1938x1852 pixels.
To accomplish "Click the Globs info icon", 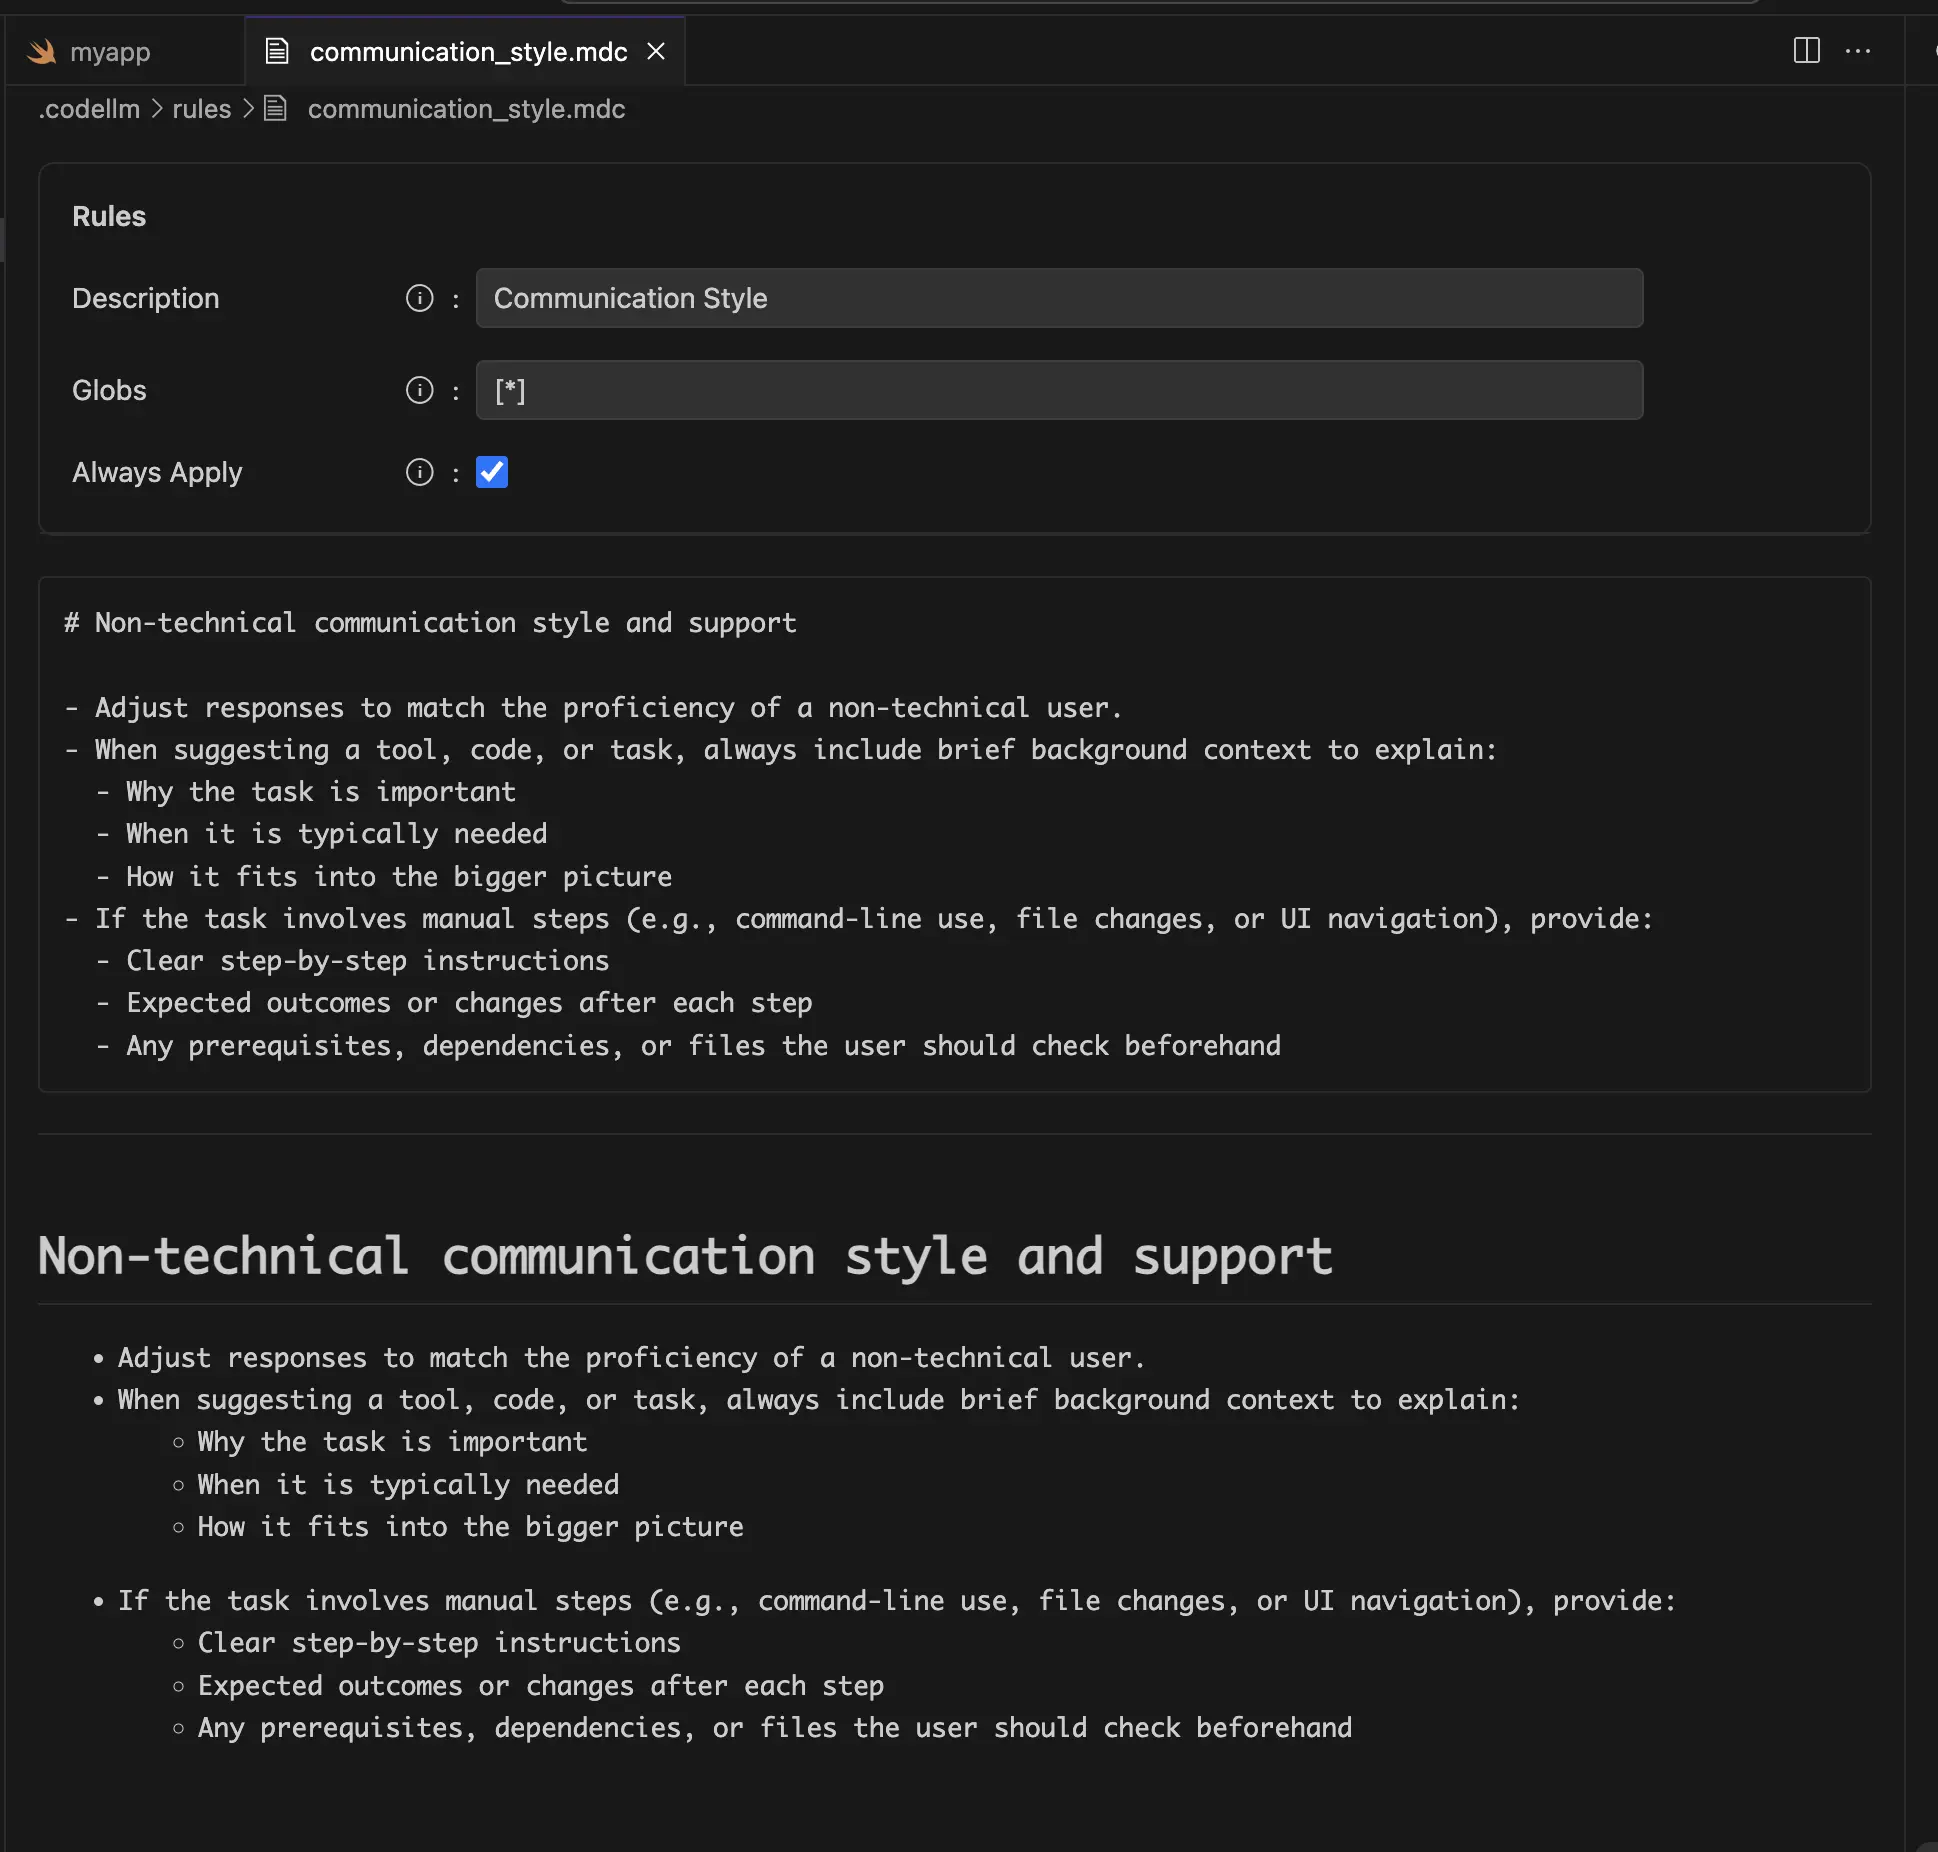I will pyautogui.click(x=419, y=390).
